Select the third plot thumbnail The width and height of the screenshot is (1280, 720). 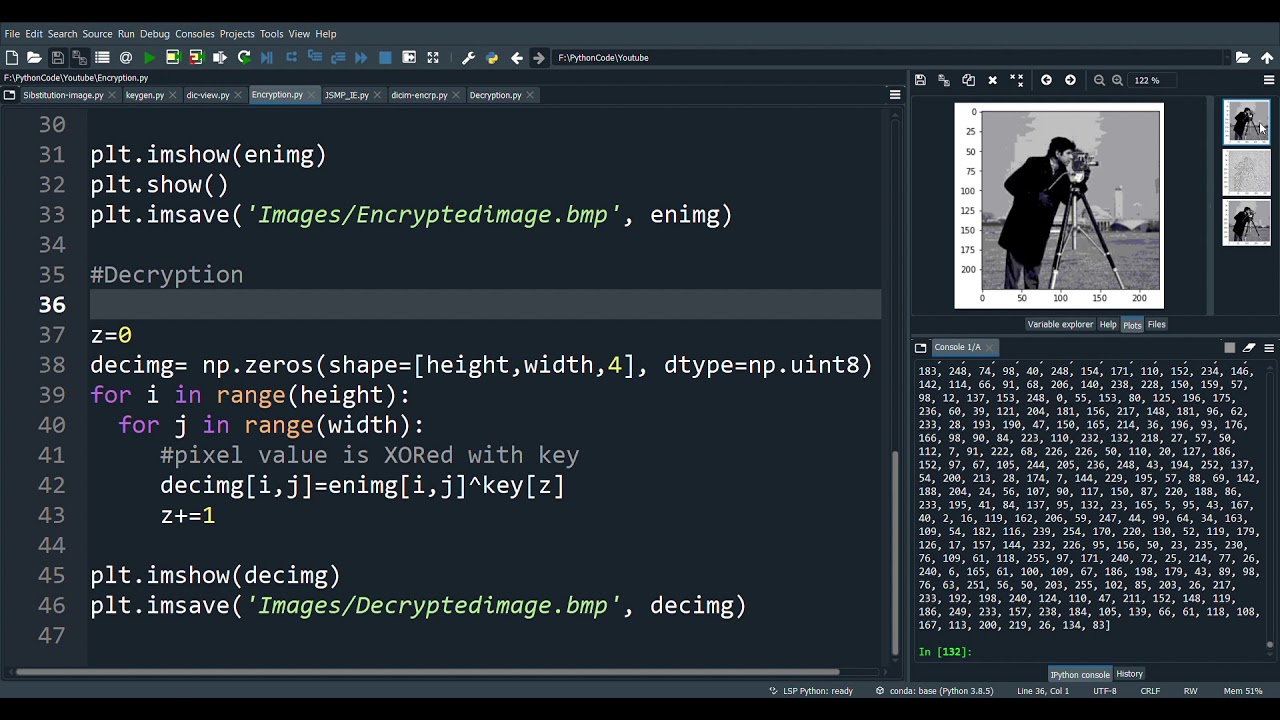point(1246,222)
